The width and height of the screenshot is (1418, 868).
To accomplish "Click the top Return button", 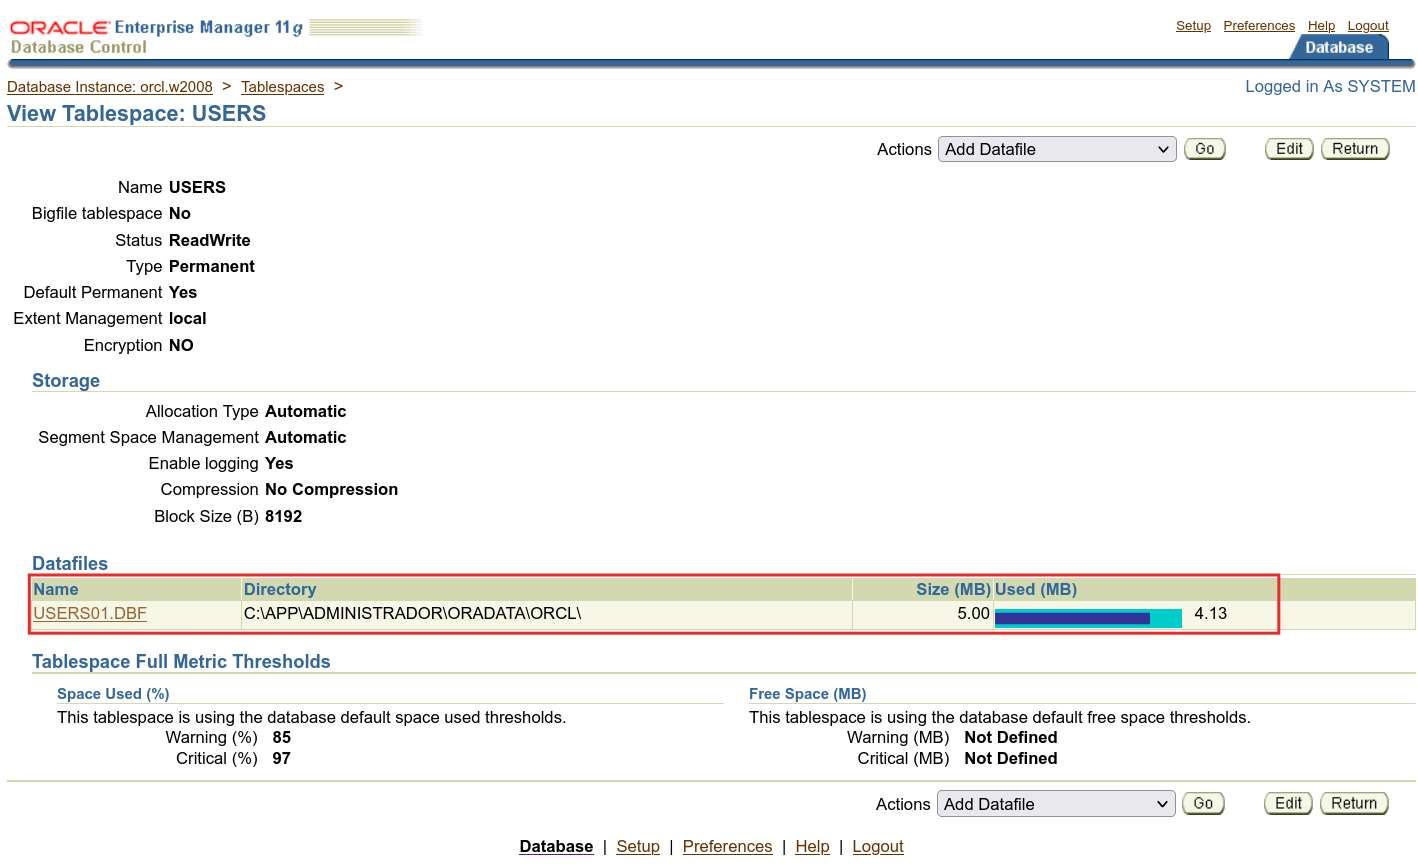I will (1355, 149).
